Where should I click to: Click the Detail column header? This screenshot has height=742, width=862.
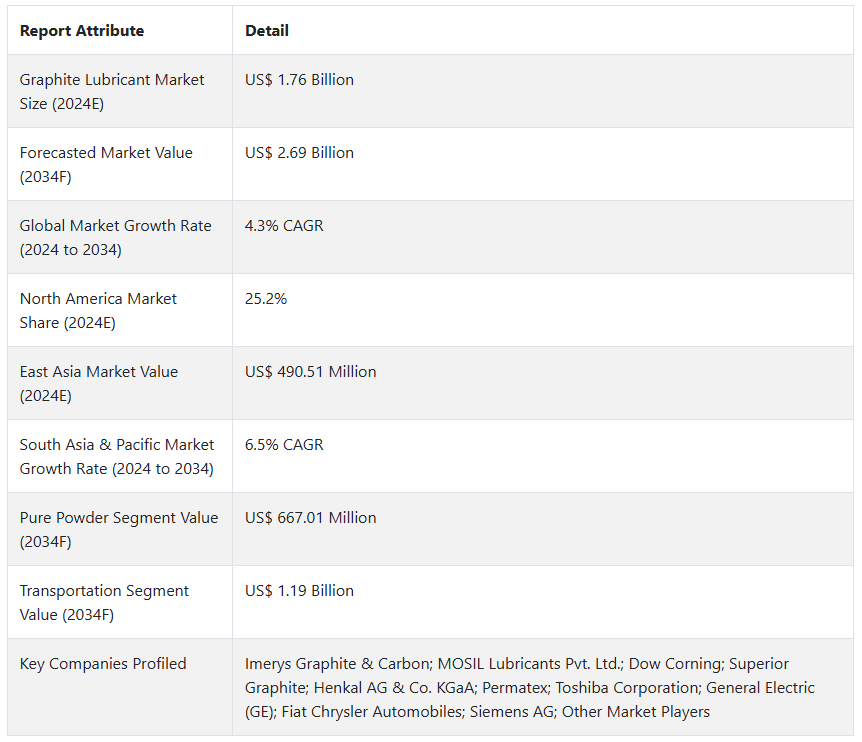coord(267,31)
